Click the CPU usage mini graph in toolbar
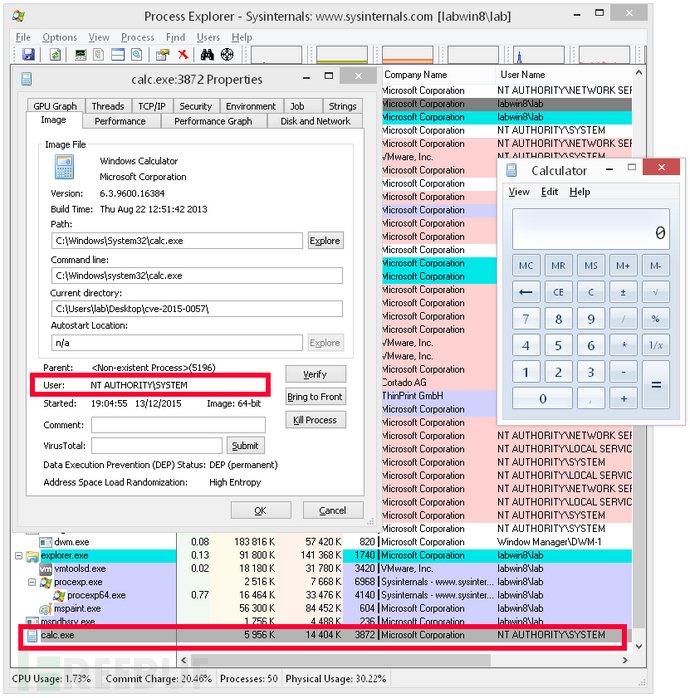 (x=276, y=55)
